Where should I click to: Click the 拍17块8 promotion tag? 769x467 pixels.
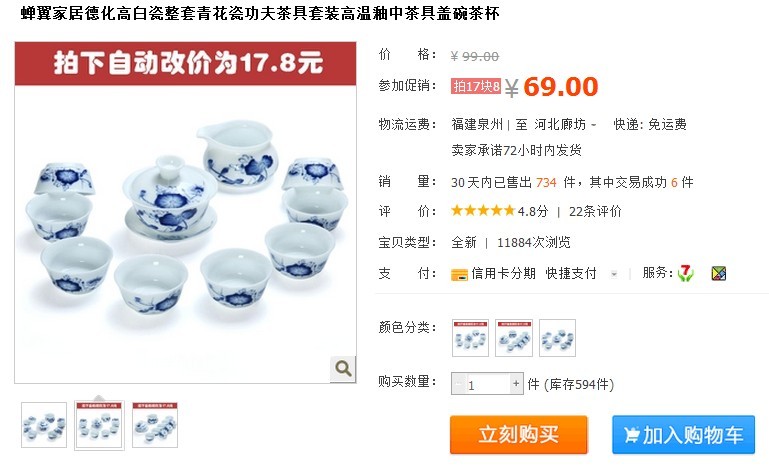pyautogui.click(x=476, y=86)
